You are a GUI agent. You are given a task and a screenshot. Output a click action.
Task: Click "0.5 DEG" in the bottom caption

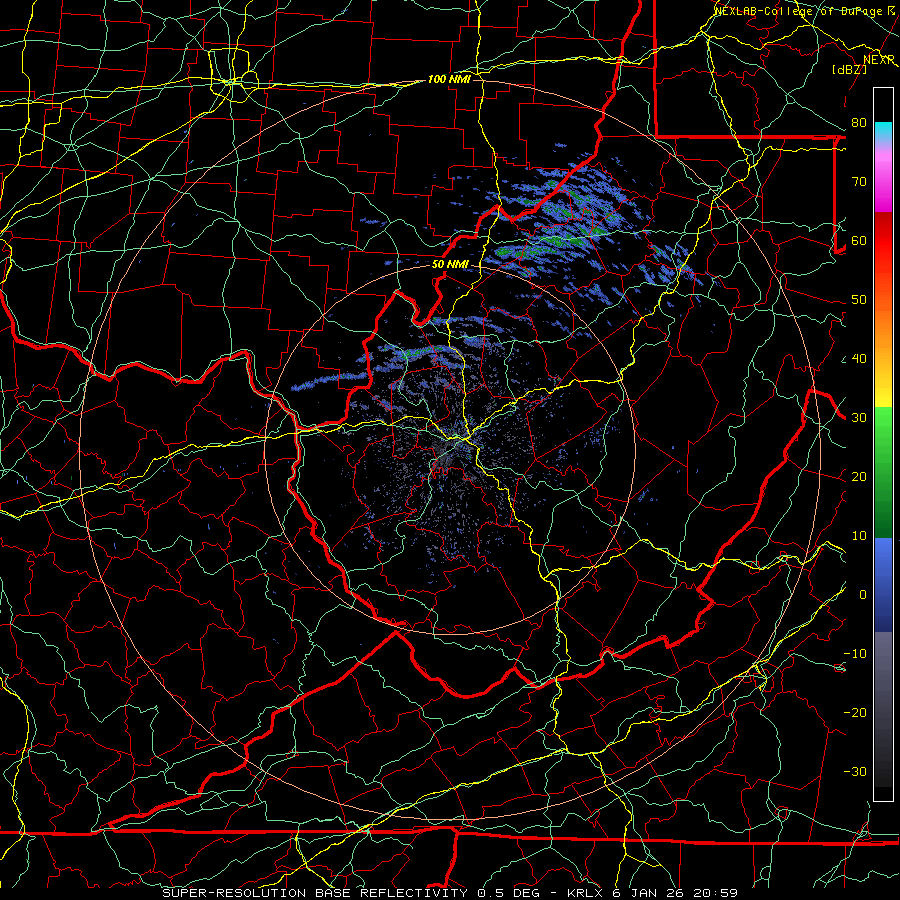pyautogui.click(x=509, y=893)
